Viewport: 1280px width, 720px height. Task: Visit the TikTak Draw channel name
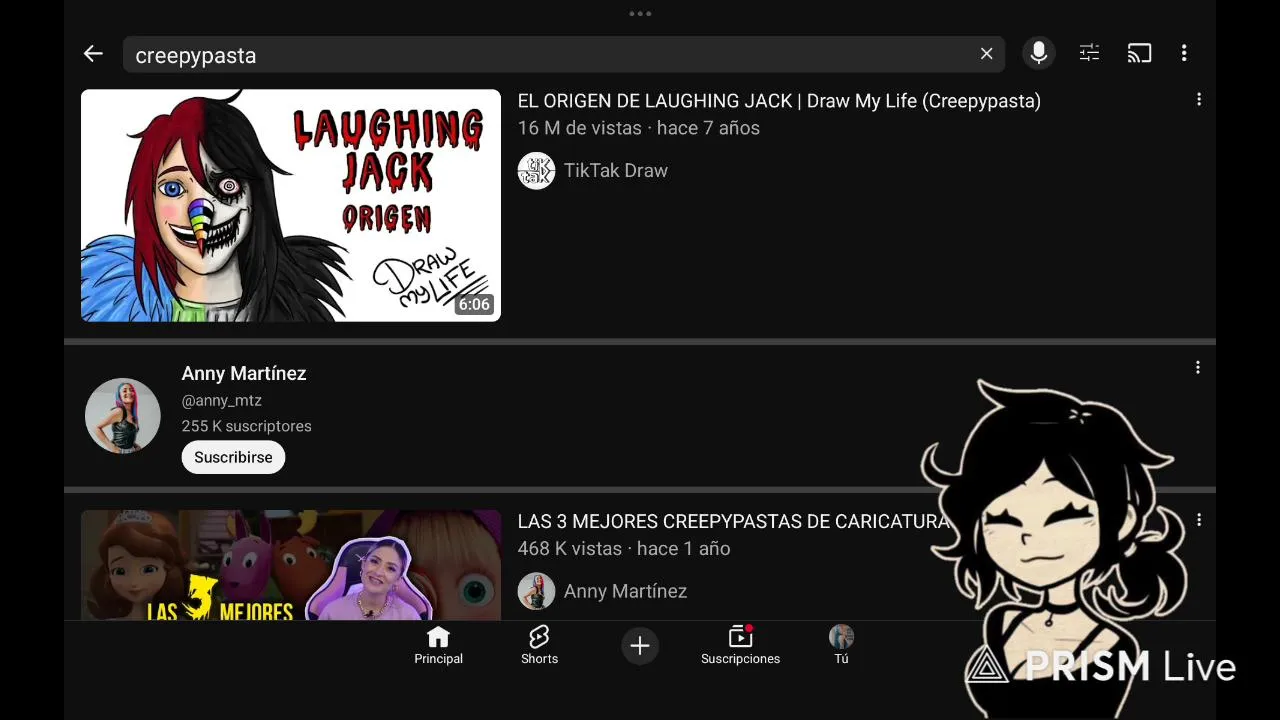616,171
